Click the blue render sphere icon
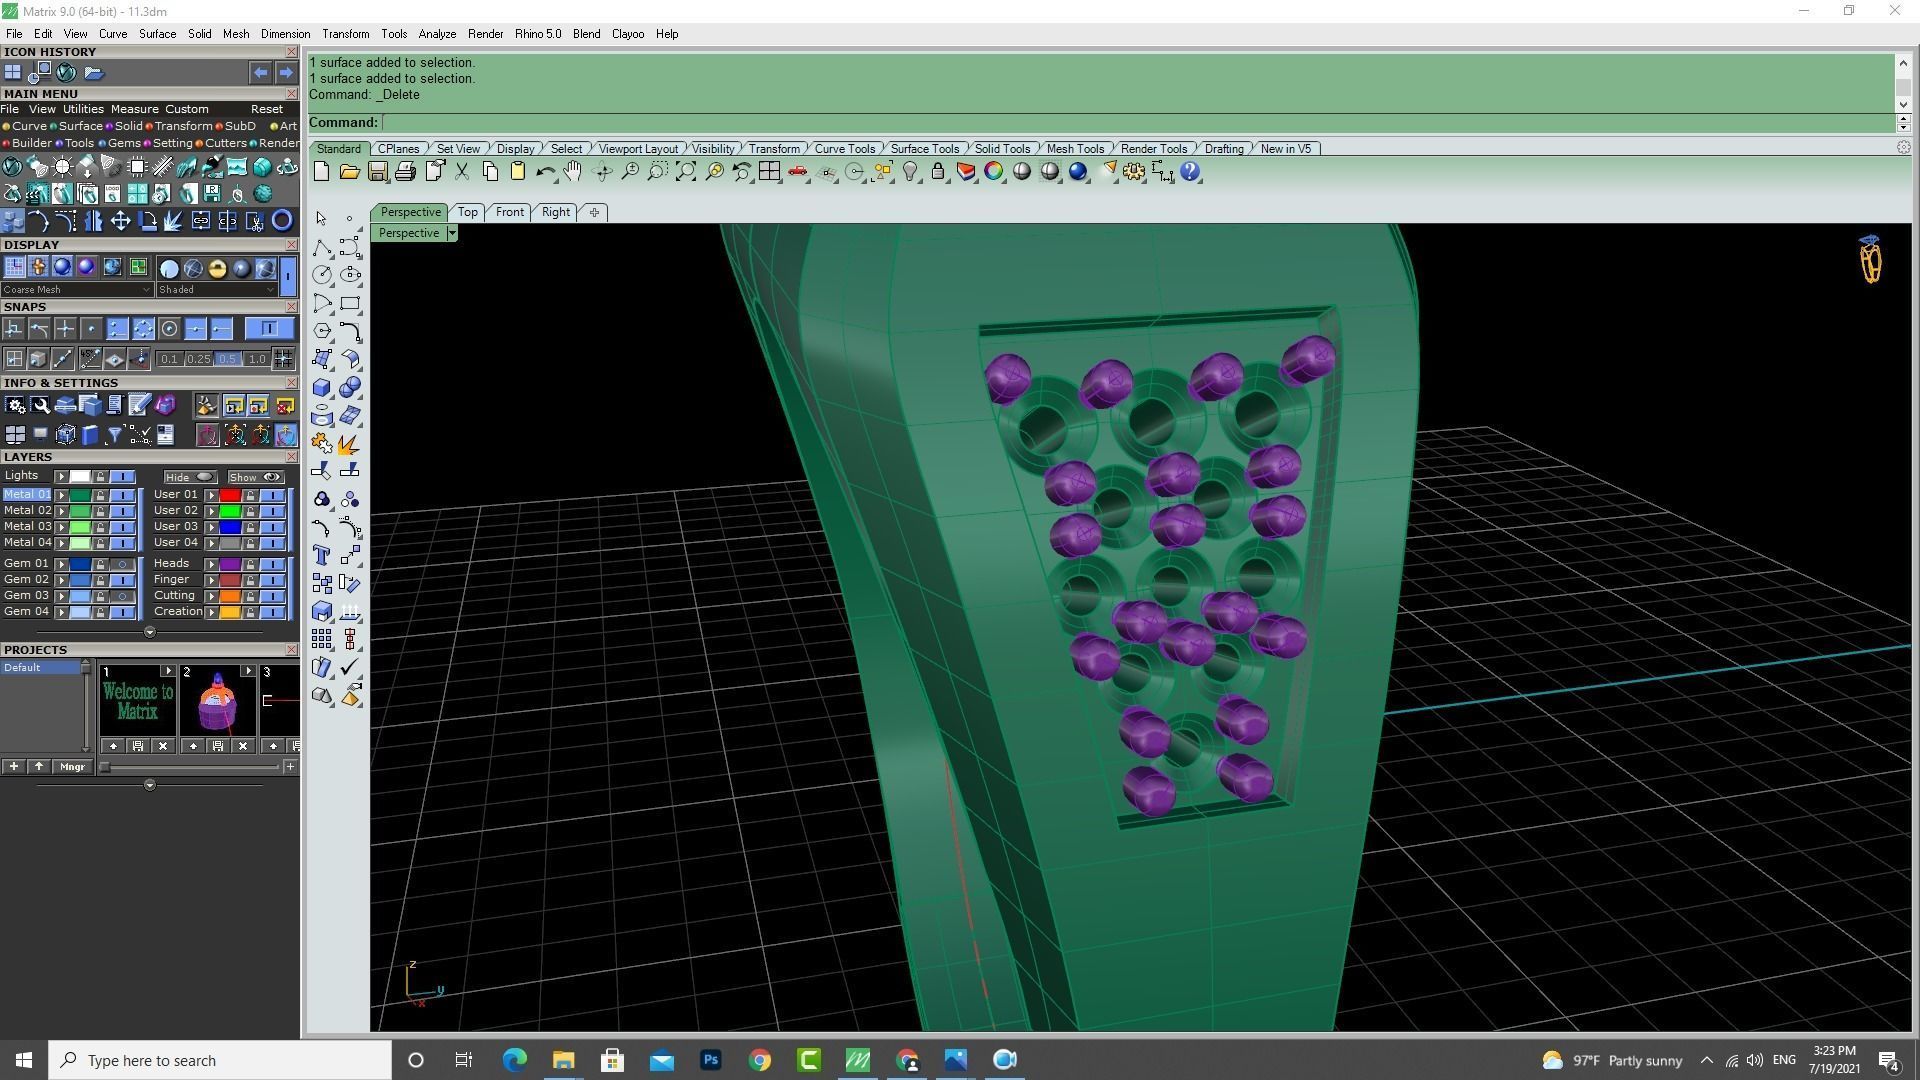The width and height of the screenshot is (1920, 1080). point(1078,172)
